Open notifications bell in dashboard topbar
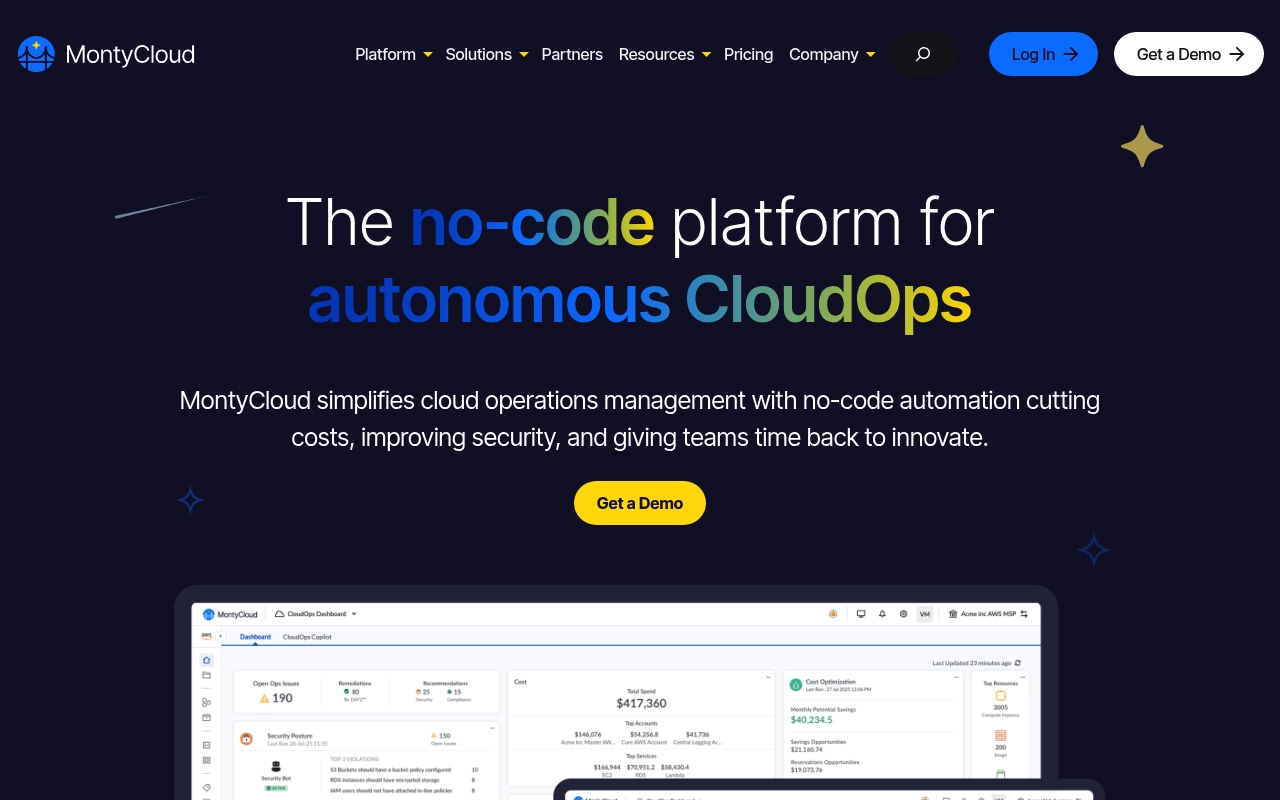The height and width of the screenshot is (800, 1280). click(882, 614)
